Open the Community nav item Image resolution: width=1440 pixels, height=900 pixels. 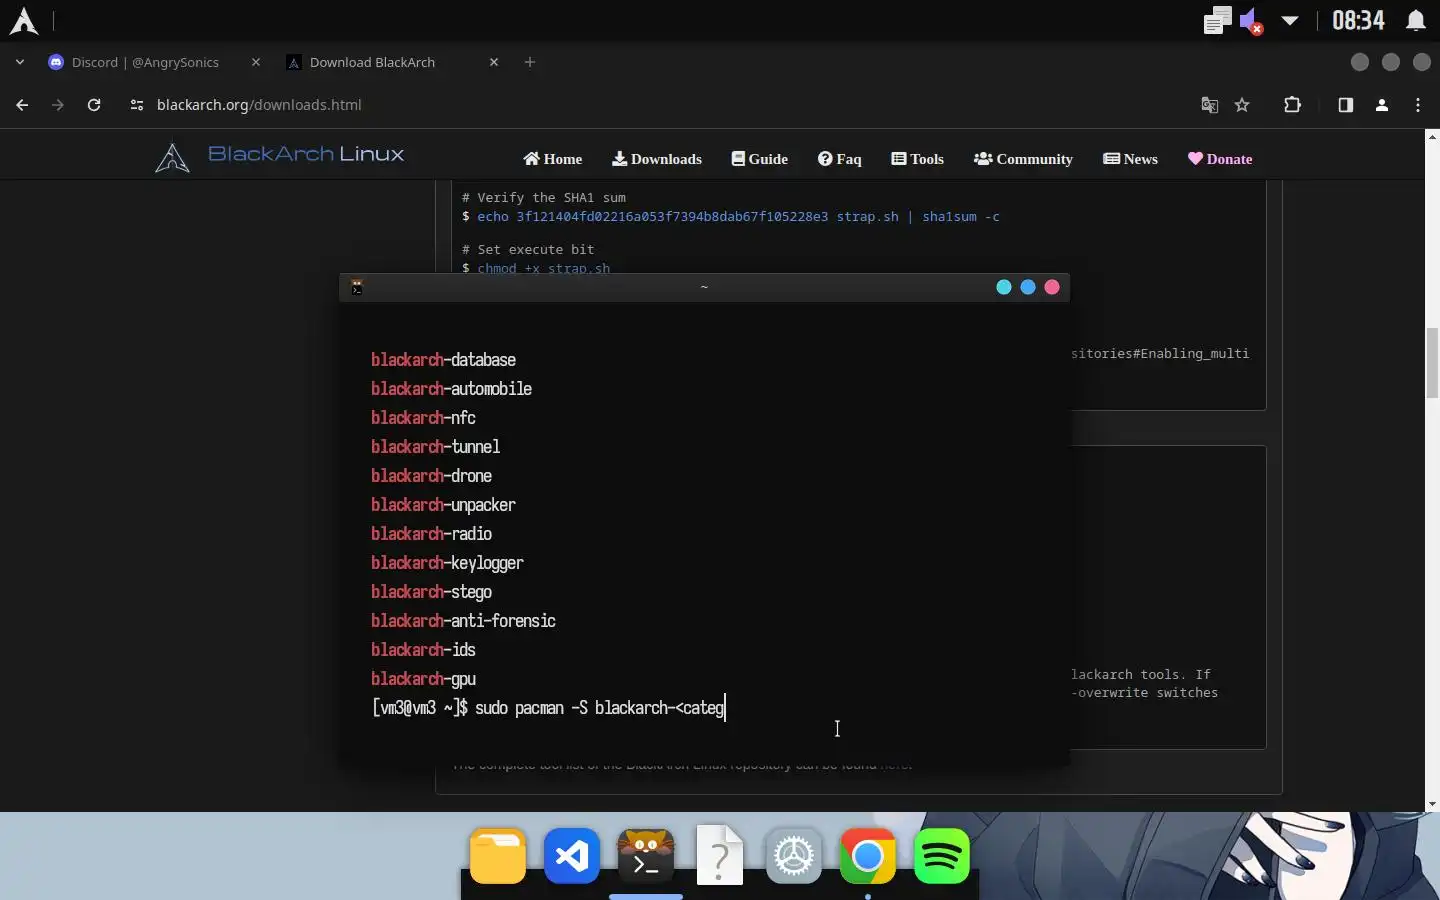[x=1023, y=159]
